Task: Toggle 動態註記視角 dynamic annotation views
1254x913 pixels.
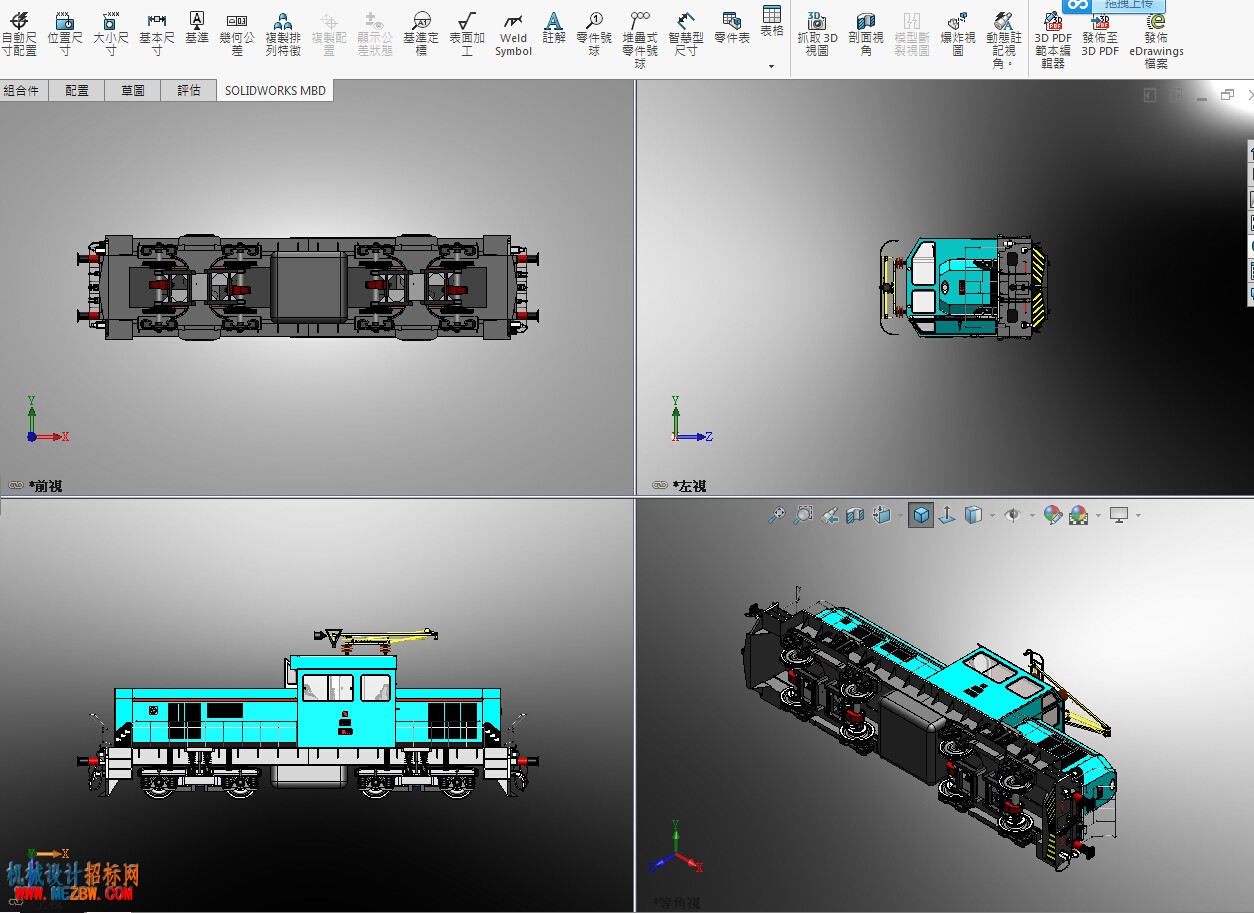Action: click(1004, 39)
